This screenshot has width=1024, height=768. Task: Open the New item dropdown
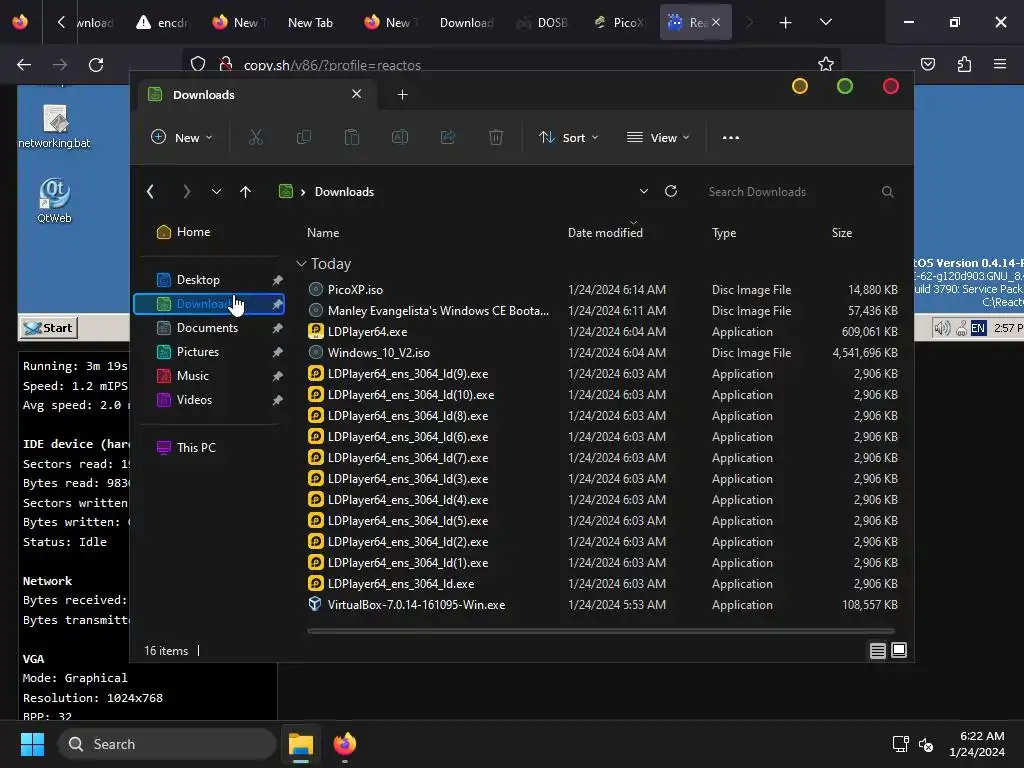pos(182,138)
